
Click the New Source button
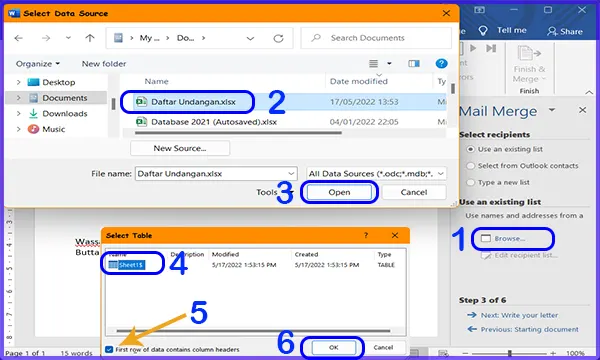180,148
